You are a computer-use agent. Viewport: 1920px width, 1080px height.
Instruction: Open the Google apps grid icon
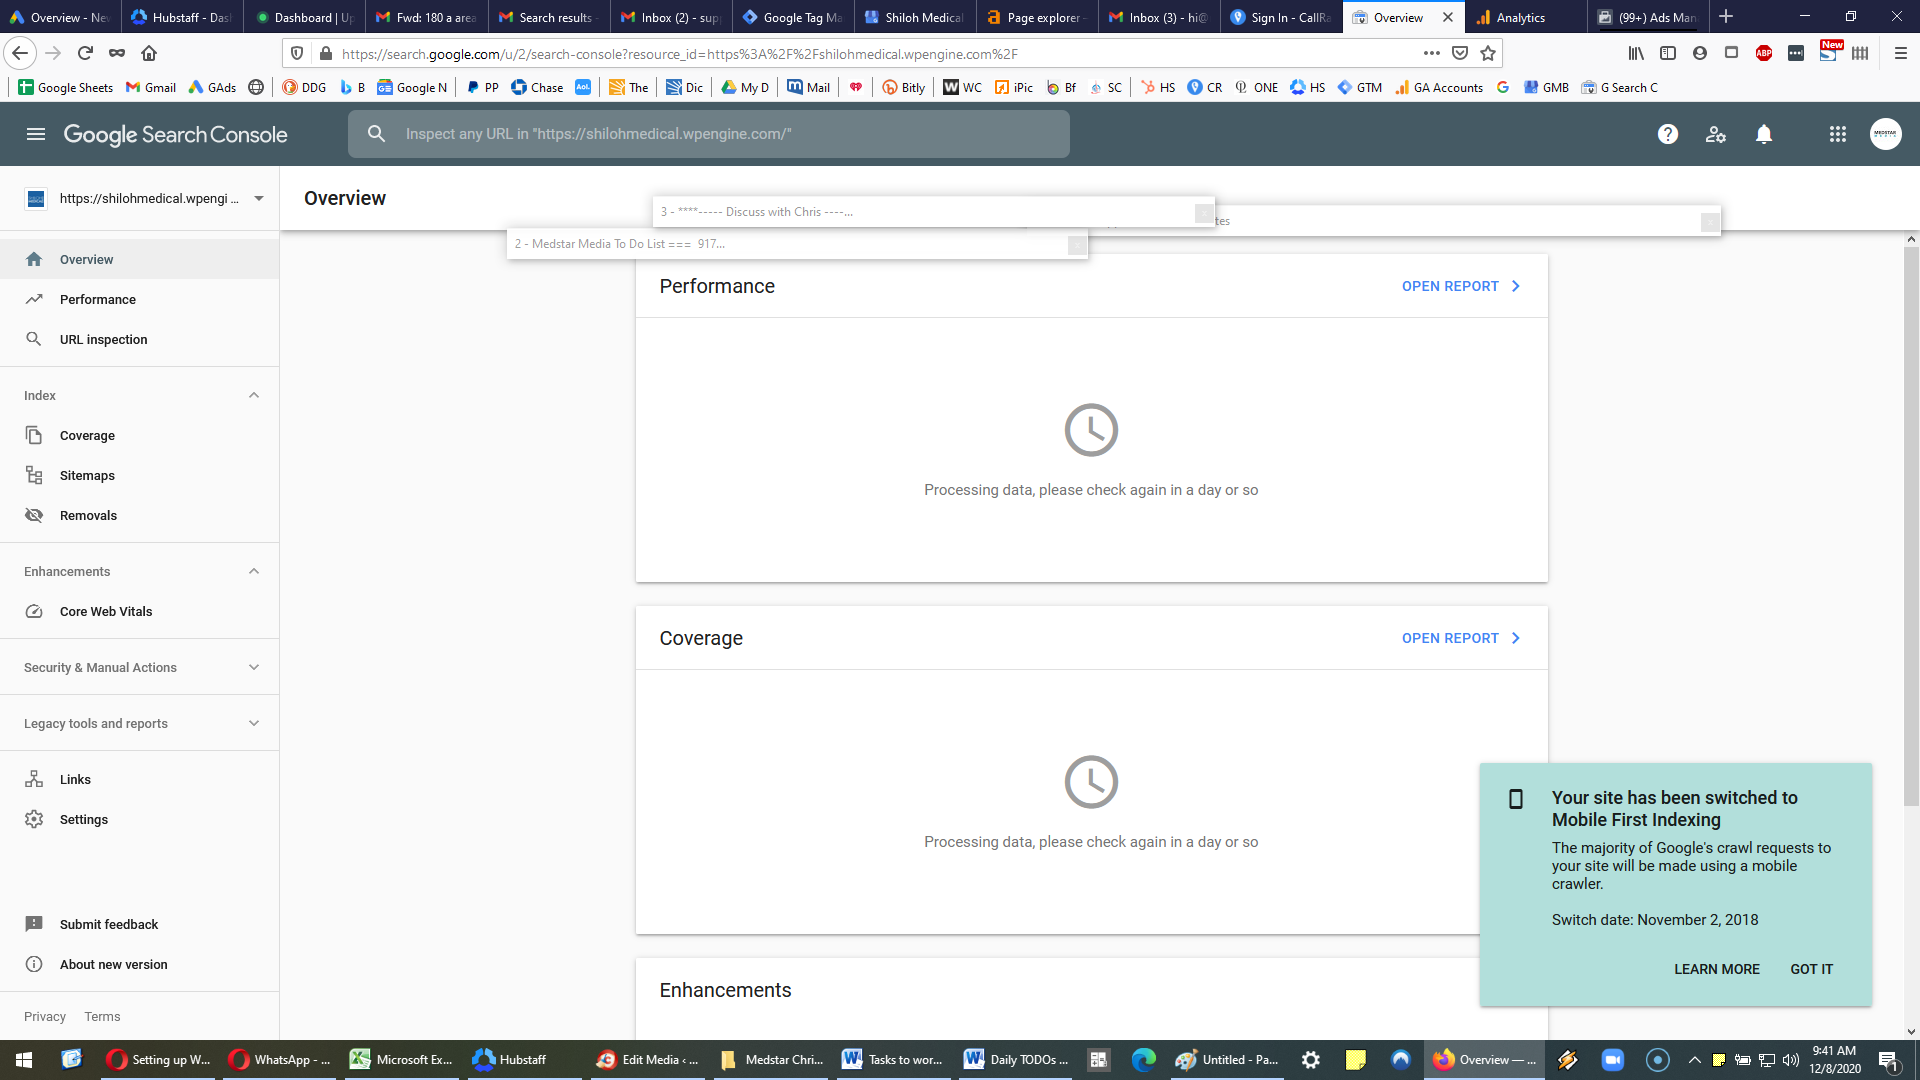pyautogui.click(x=1838, y=134)
